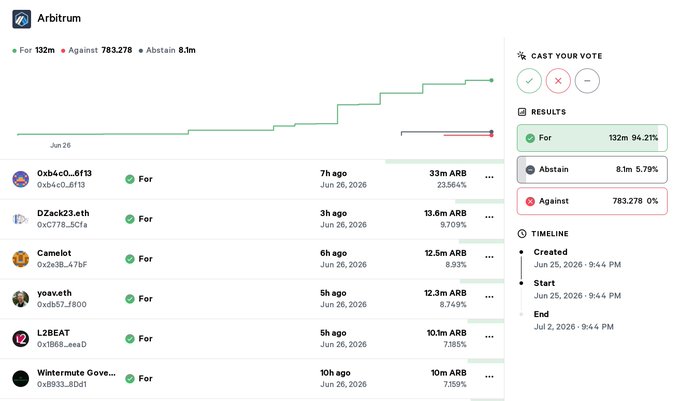Toggle the Against series in chart legend
The width and height of the screenshot is (680, 401).
coord(96,50)
